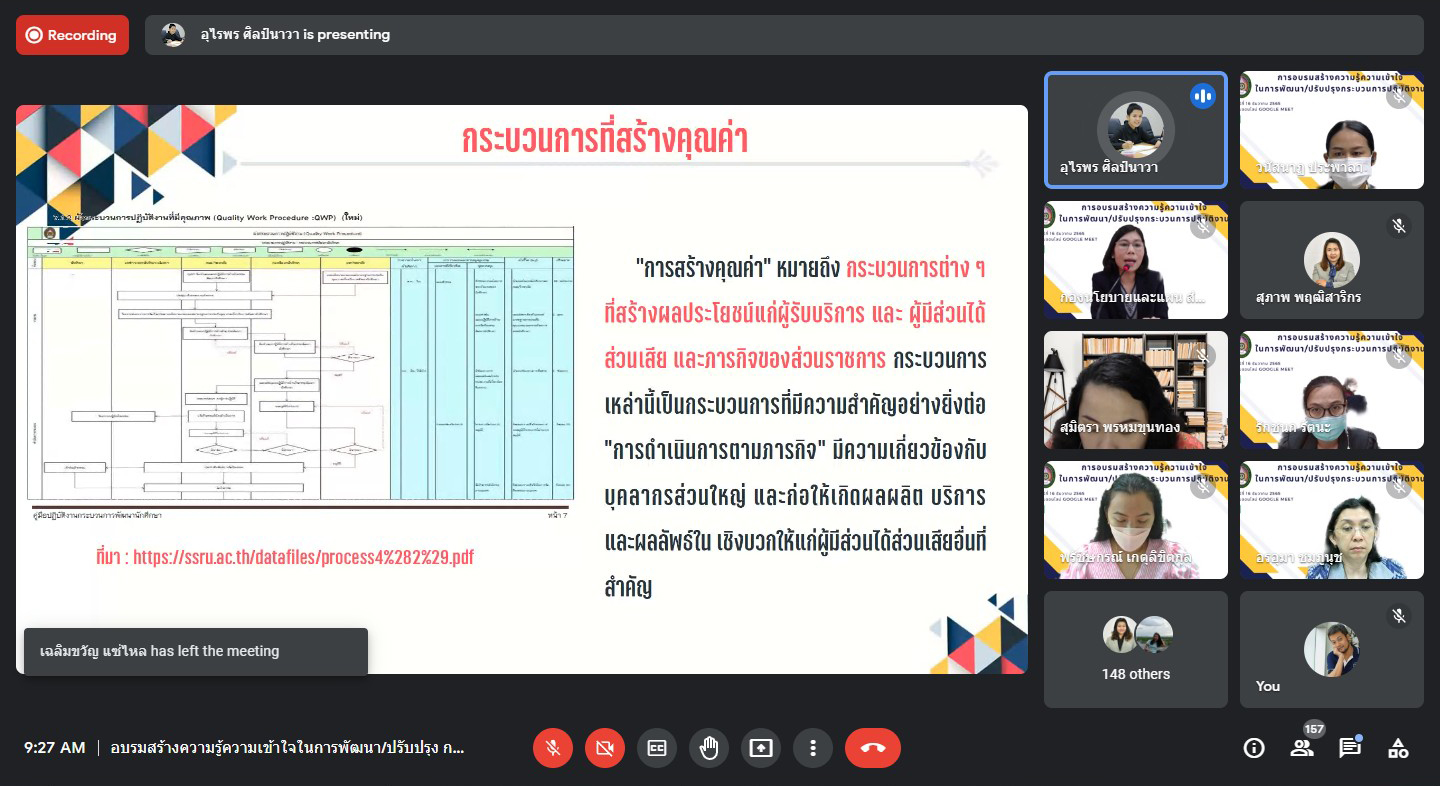The image size is (1440, 786).
Task: Leave the call with the red hang-up button
Action: pyautogui.click(x=872, y=748)
